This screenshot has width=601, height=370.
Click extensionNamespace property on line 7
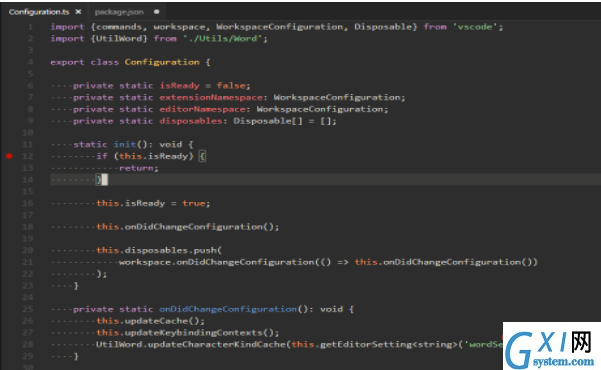pos(211,97)
